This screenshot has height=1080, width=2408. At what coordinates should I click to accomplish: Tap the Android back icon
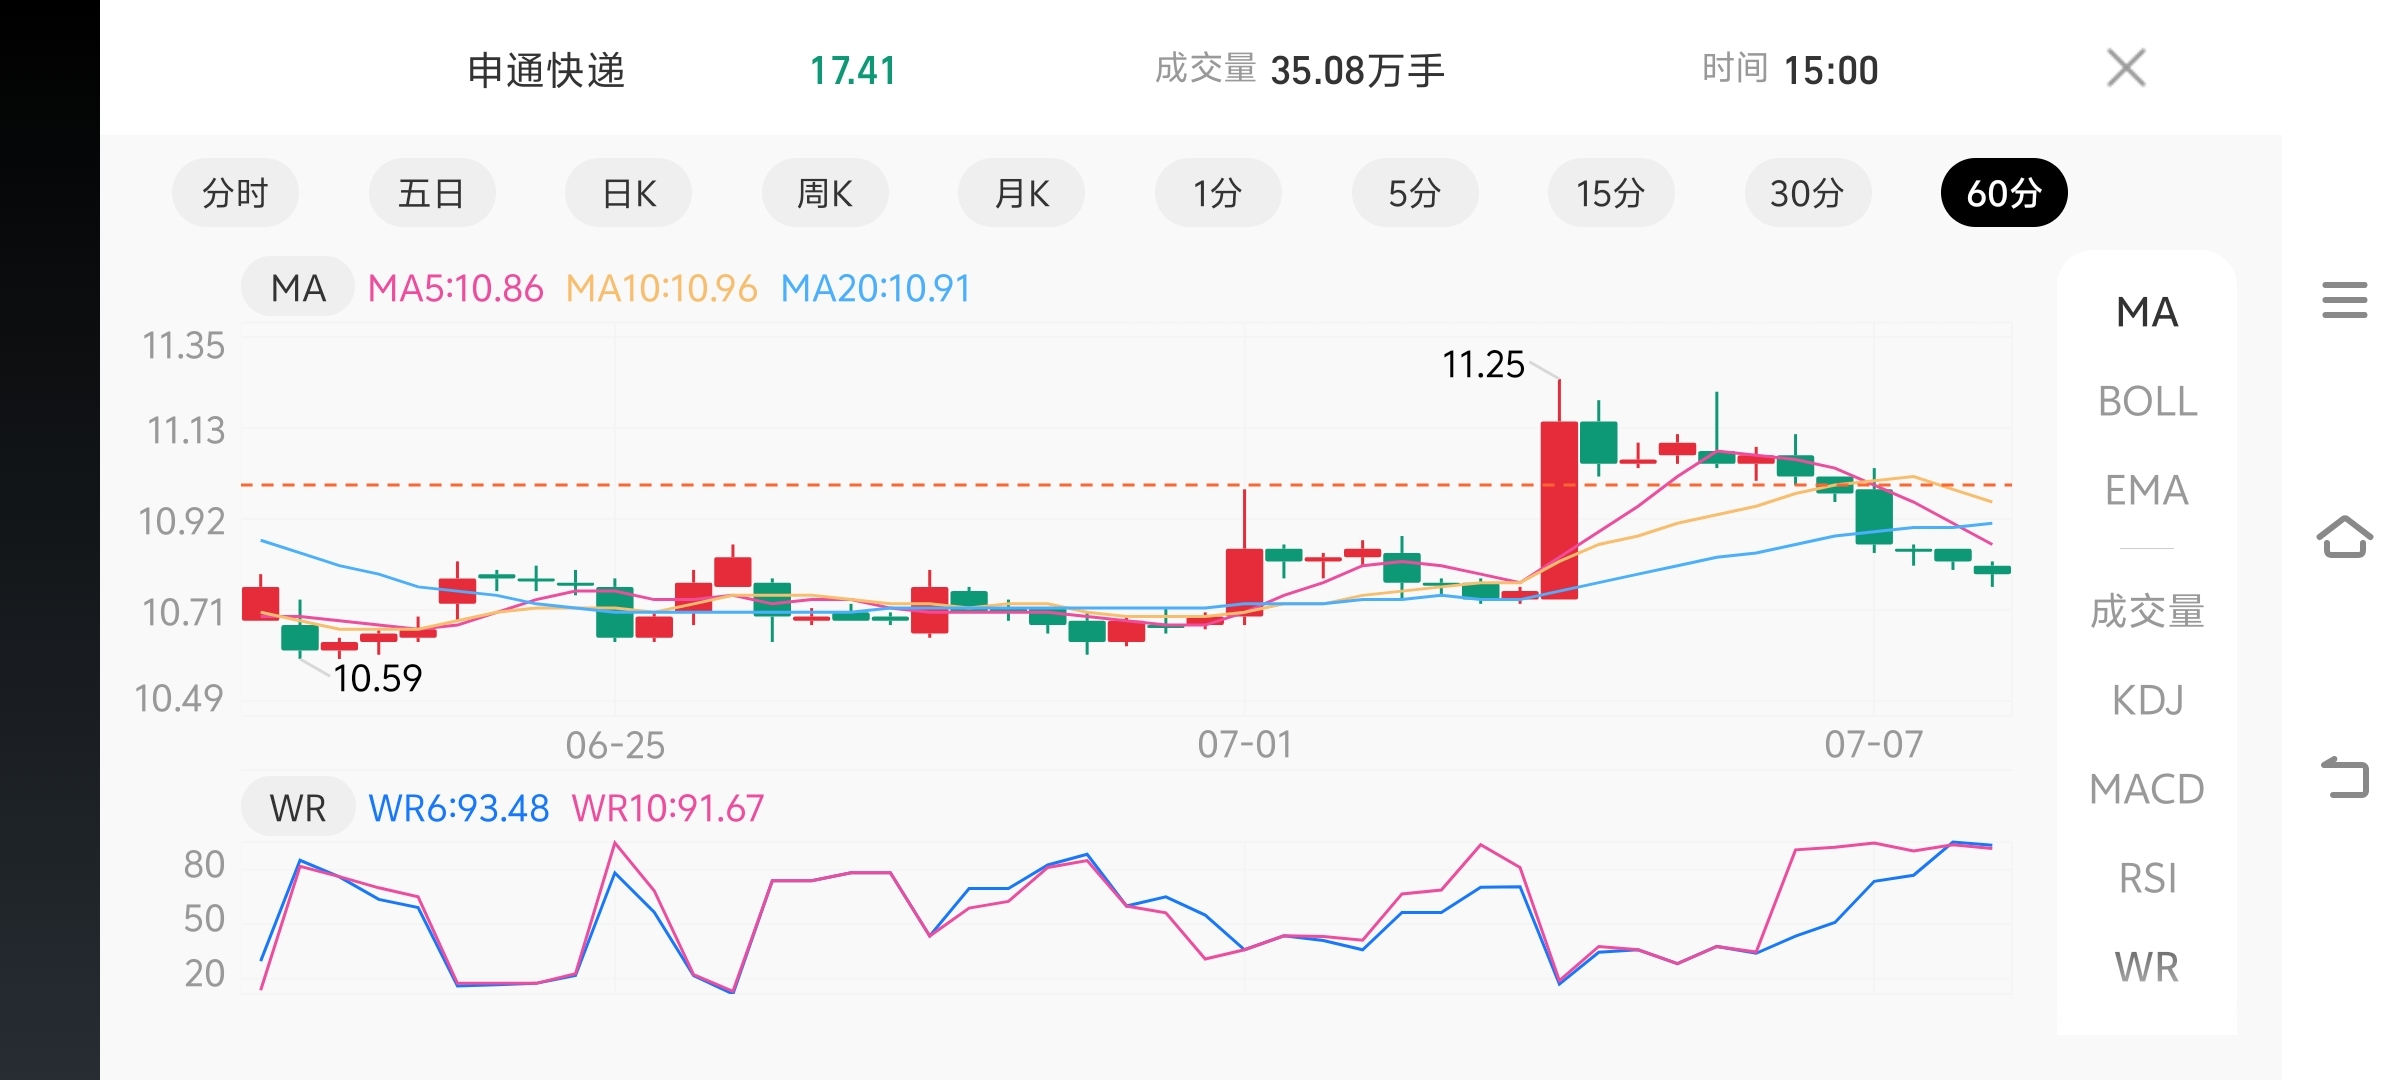pyautogui.click(x=2344, y=777)
